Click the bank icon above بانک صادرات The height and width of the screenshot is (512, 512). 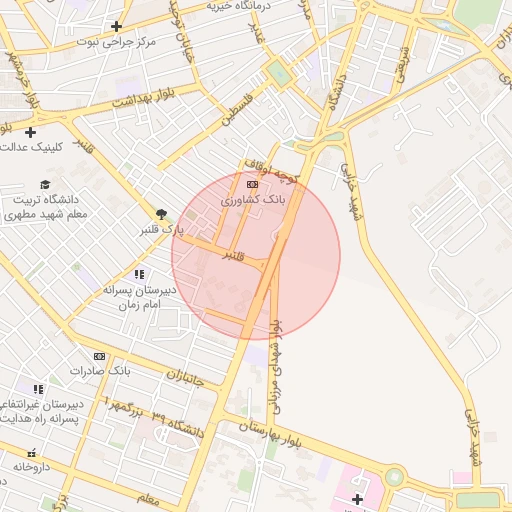point(99,357)
